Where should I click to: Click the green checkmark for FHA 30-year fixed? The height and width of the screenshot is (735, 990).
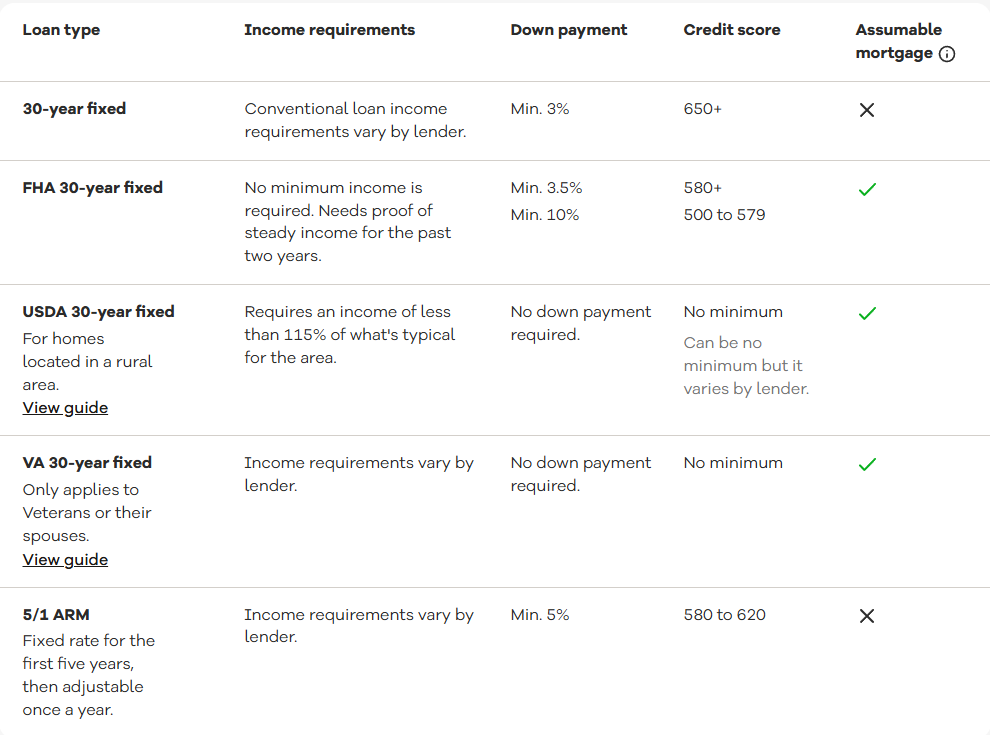pyautogui.click(x=868, y=189)
